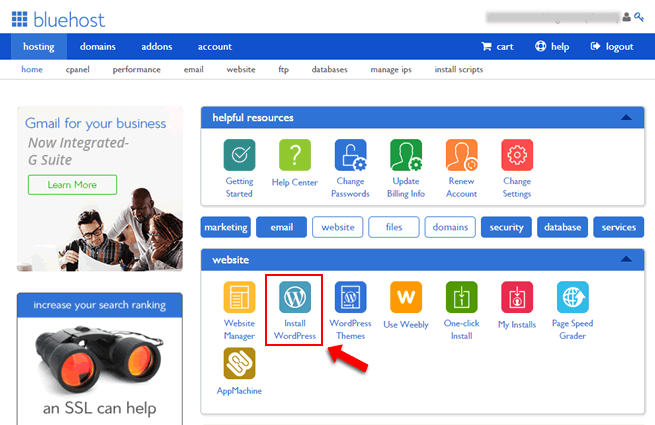Image resolution: width=655 pixels, height=425 pixels.
Task: Click the Install WordPress icon
Action: pyautogui.click(x=295, y=297)
